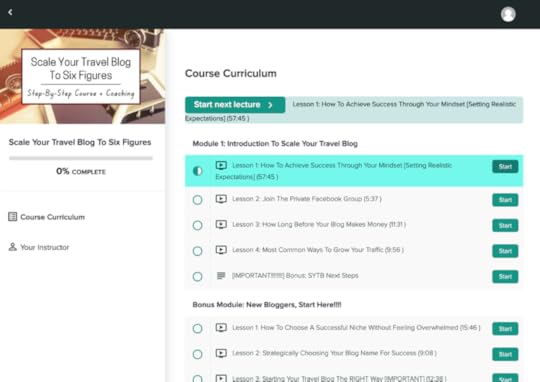Click the course progress bar under the title
This screenshot has height=382, width=540.
tap(81, 158)
